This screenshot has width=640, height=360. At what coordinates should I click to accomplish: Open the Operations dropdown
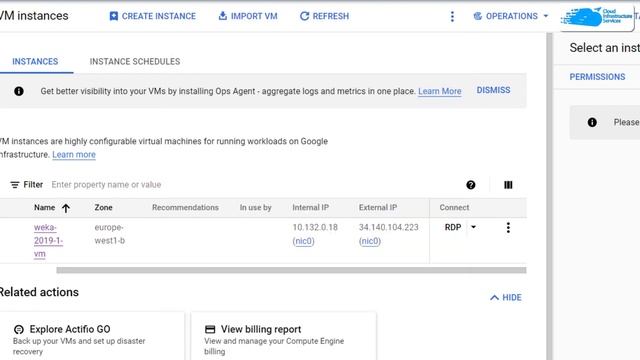511,16
